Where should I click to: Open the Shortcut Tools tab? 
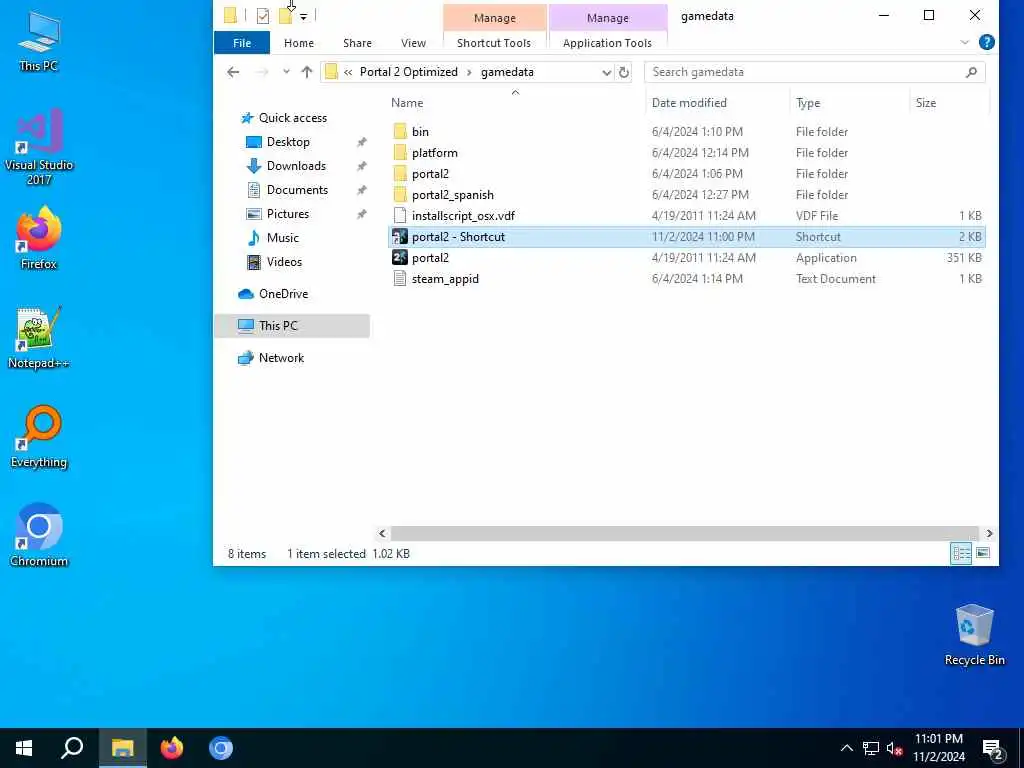coord(494,42)
